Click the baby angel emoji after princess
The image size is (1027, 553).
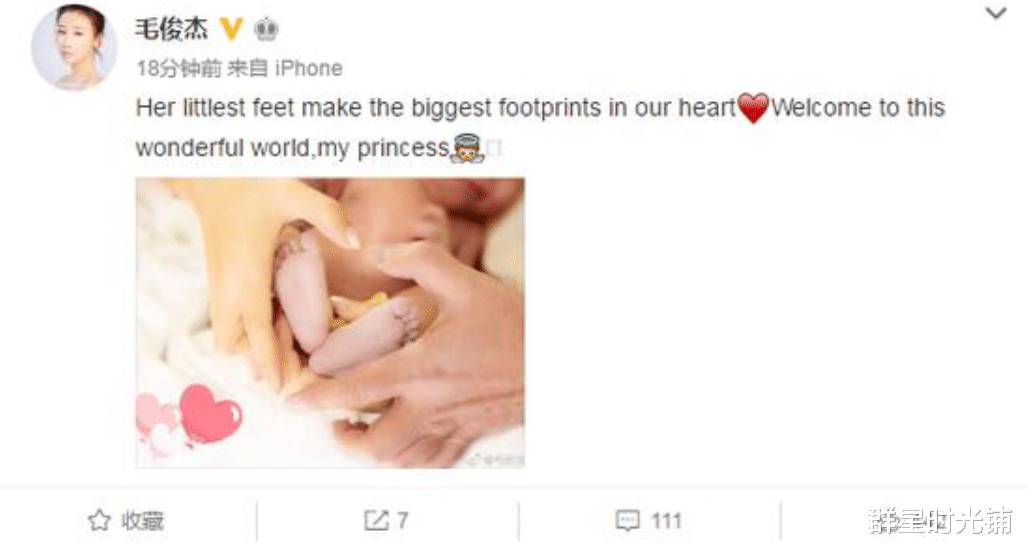(x=467, y=149)
